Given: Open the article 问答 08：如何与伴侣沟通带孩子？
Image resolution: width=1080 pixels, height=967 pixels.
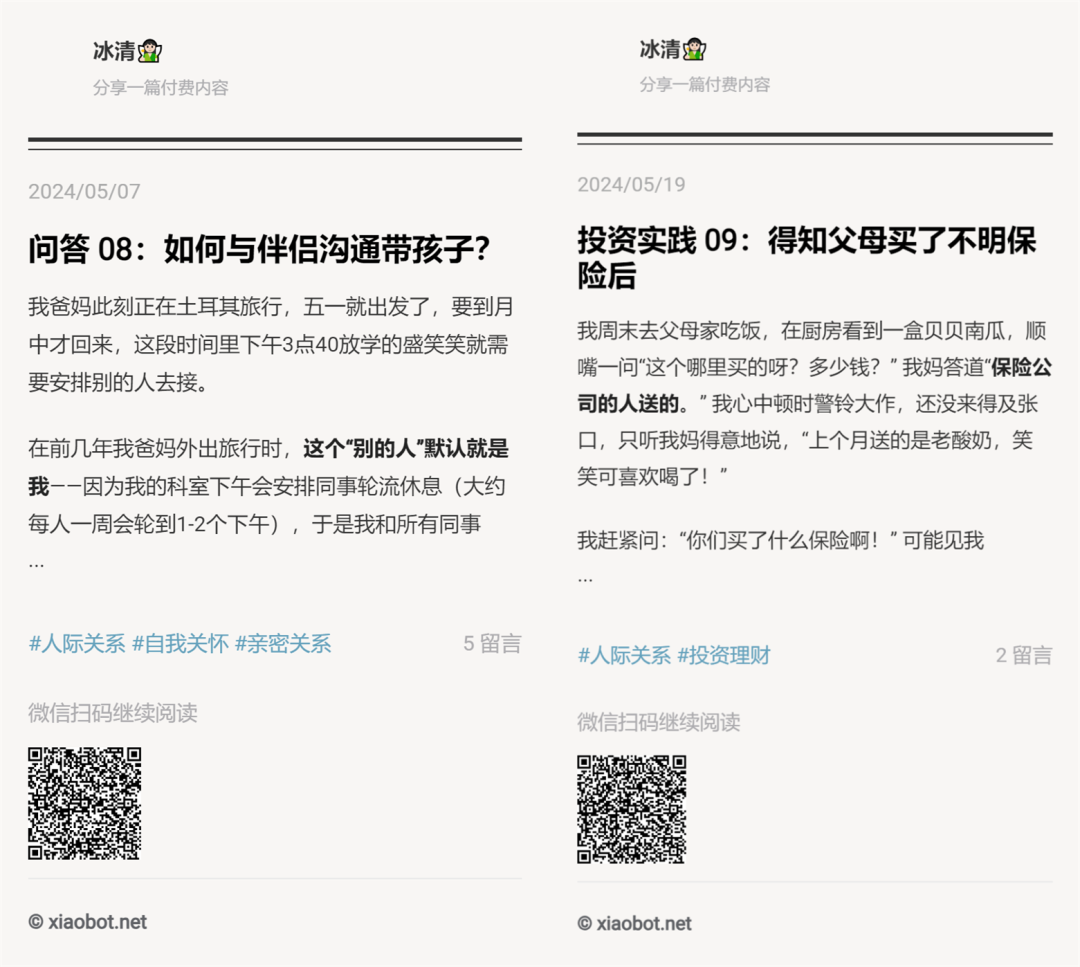Looking at the screenshot, I should click(259, 249).
